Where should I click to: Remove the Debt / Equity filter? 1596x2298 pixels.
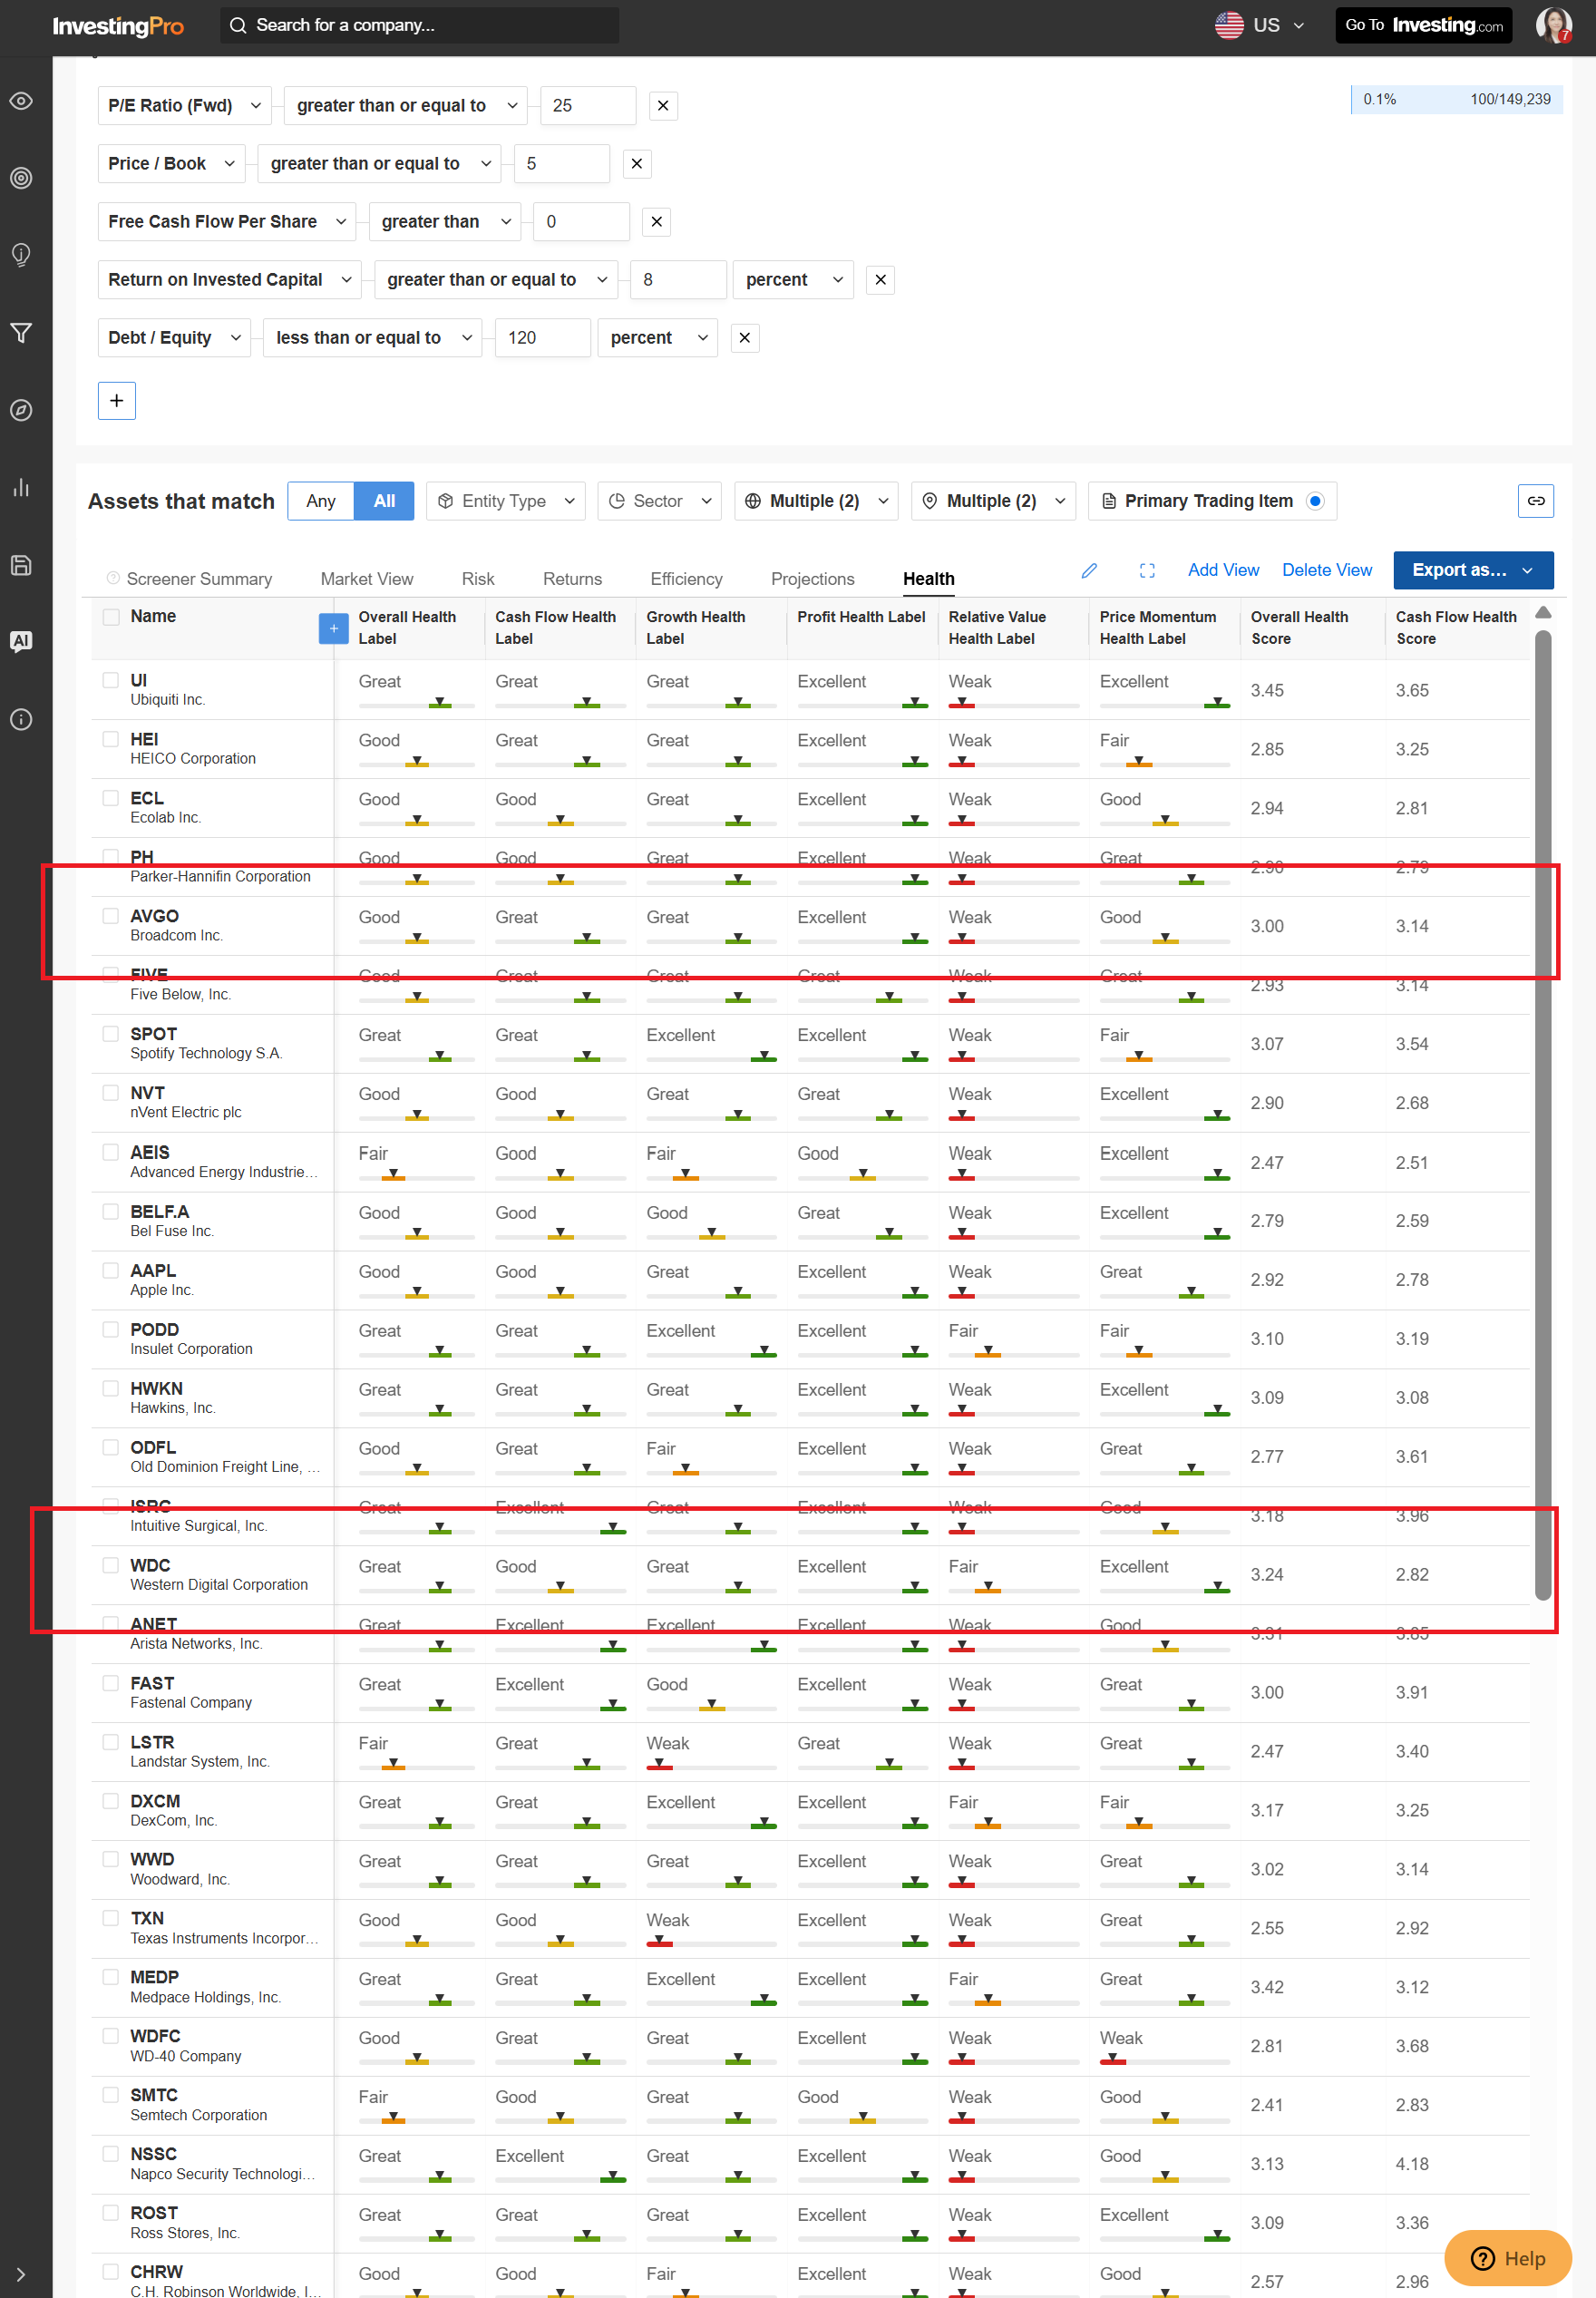tap(744, 338)
